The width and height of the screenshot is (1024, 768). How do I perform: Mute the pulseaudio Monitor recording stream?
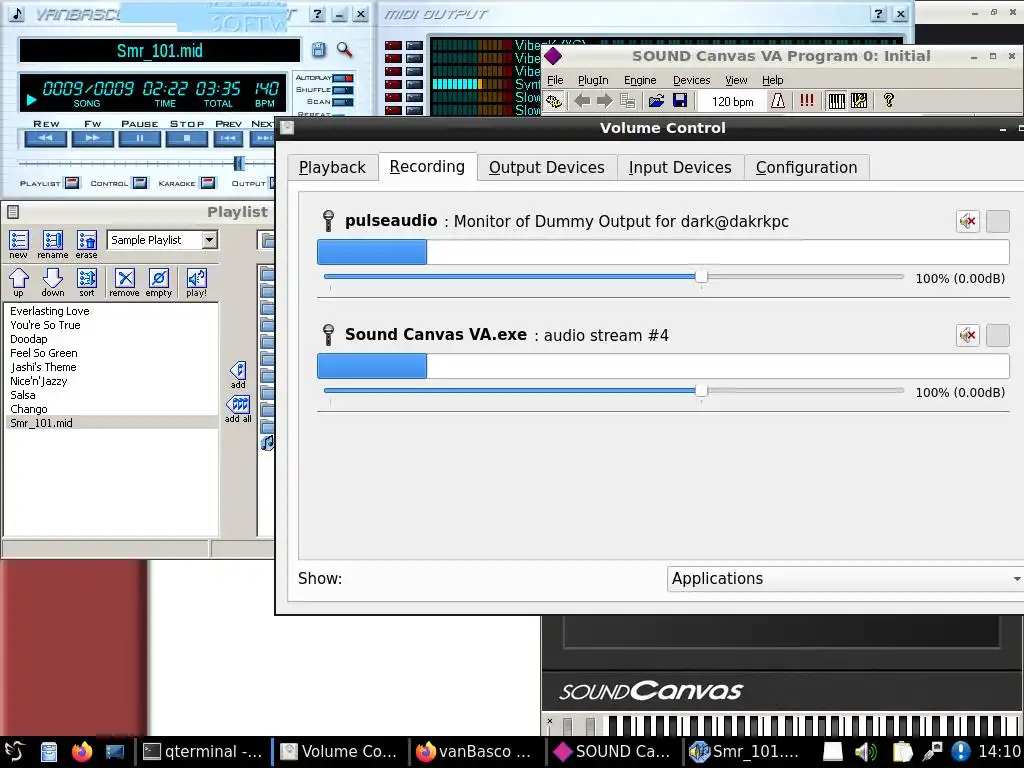[968, 221]
